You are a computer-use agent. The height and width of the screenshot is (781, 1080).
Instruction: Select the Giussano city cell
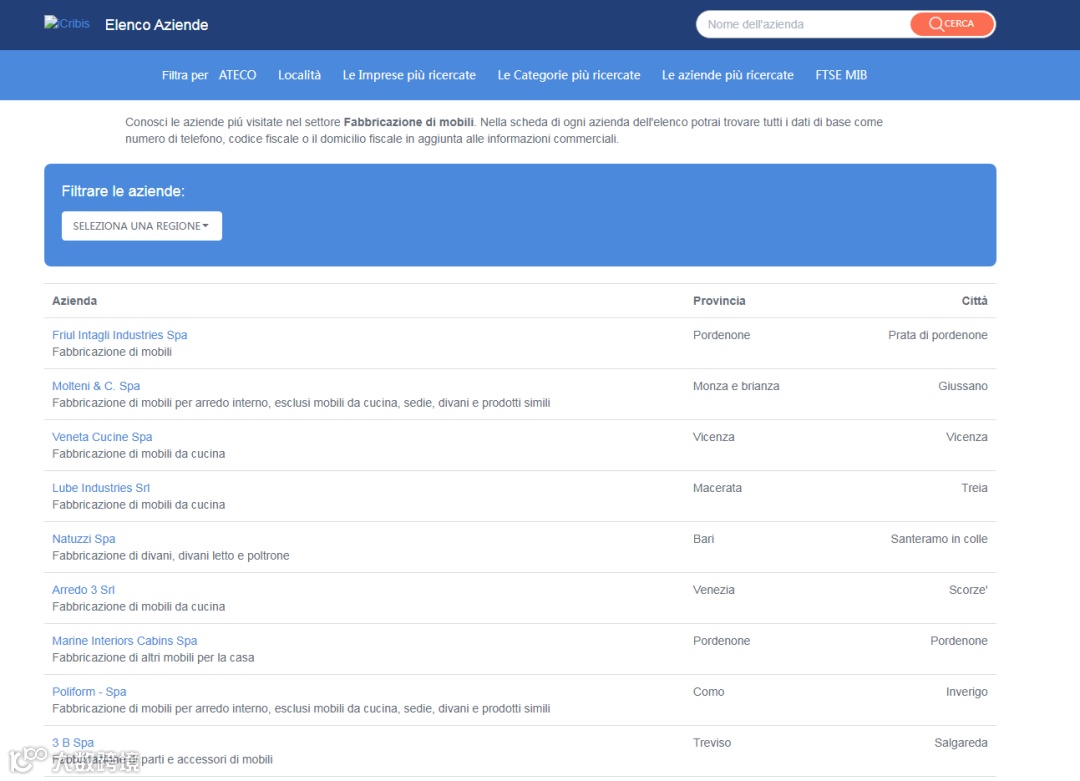point(963,386)
